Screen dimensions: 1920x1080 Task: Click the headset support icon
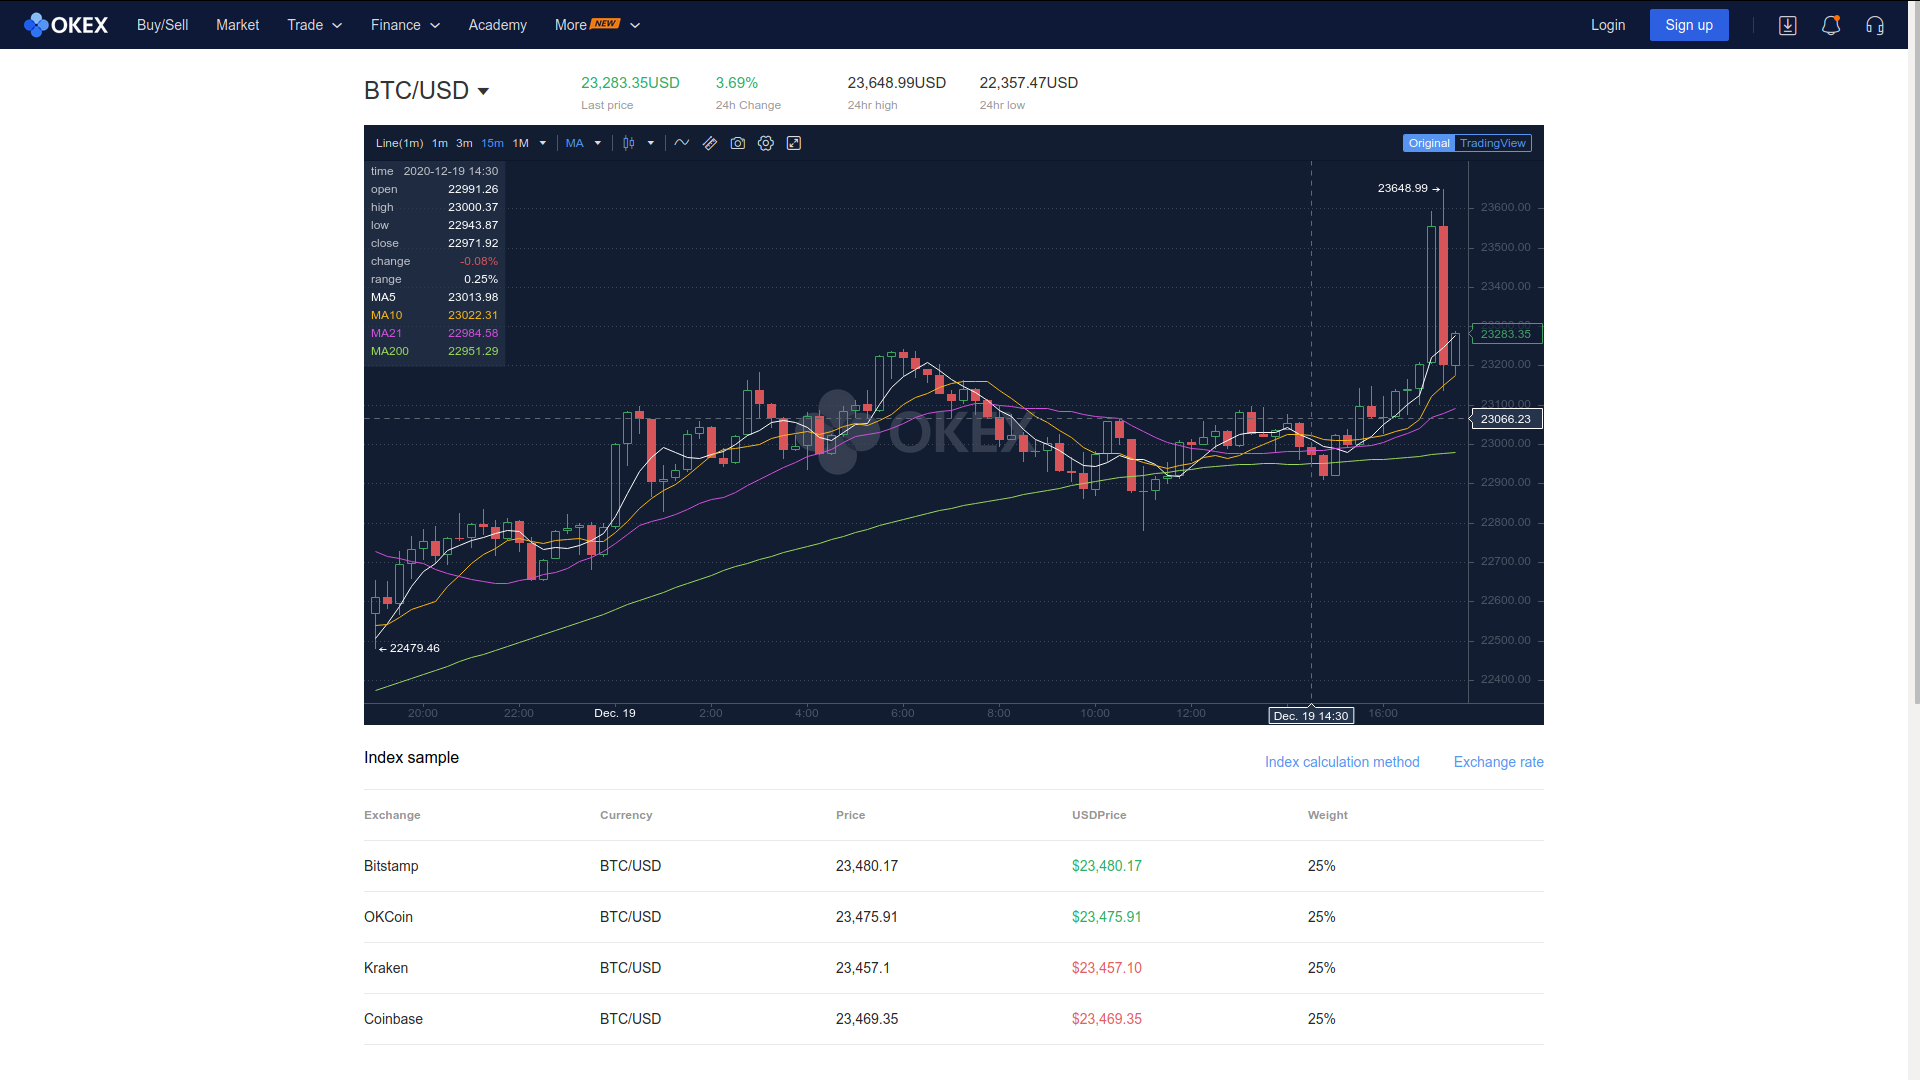tap(1875, 26)
